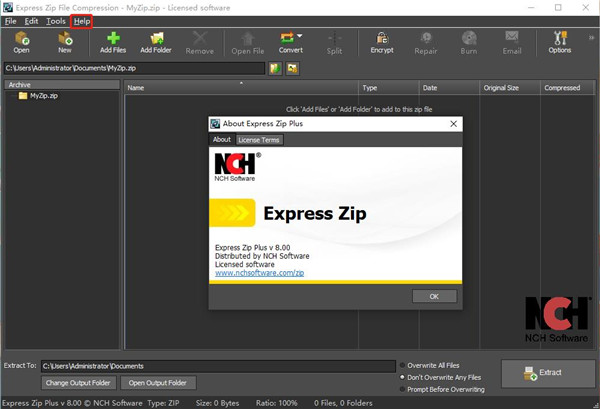
Task: Expand the Convert dropdown arrow
Action: point(299,36)
